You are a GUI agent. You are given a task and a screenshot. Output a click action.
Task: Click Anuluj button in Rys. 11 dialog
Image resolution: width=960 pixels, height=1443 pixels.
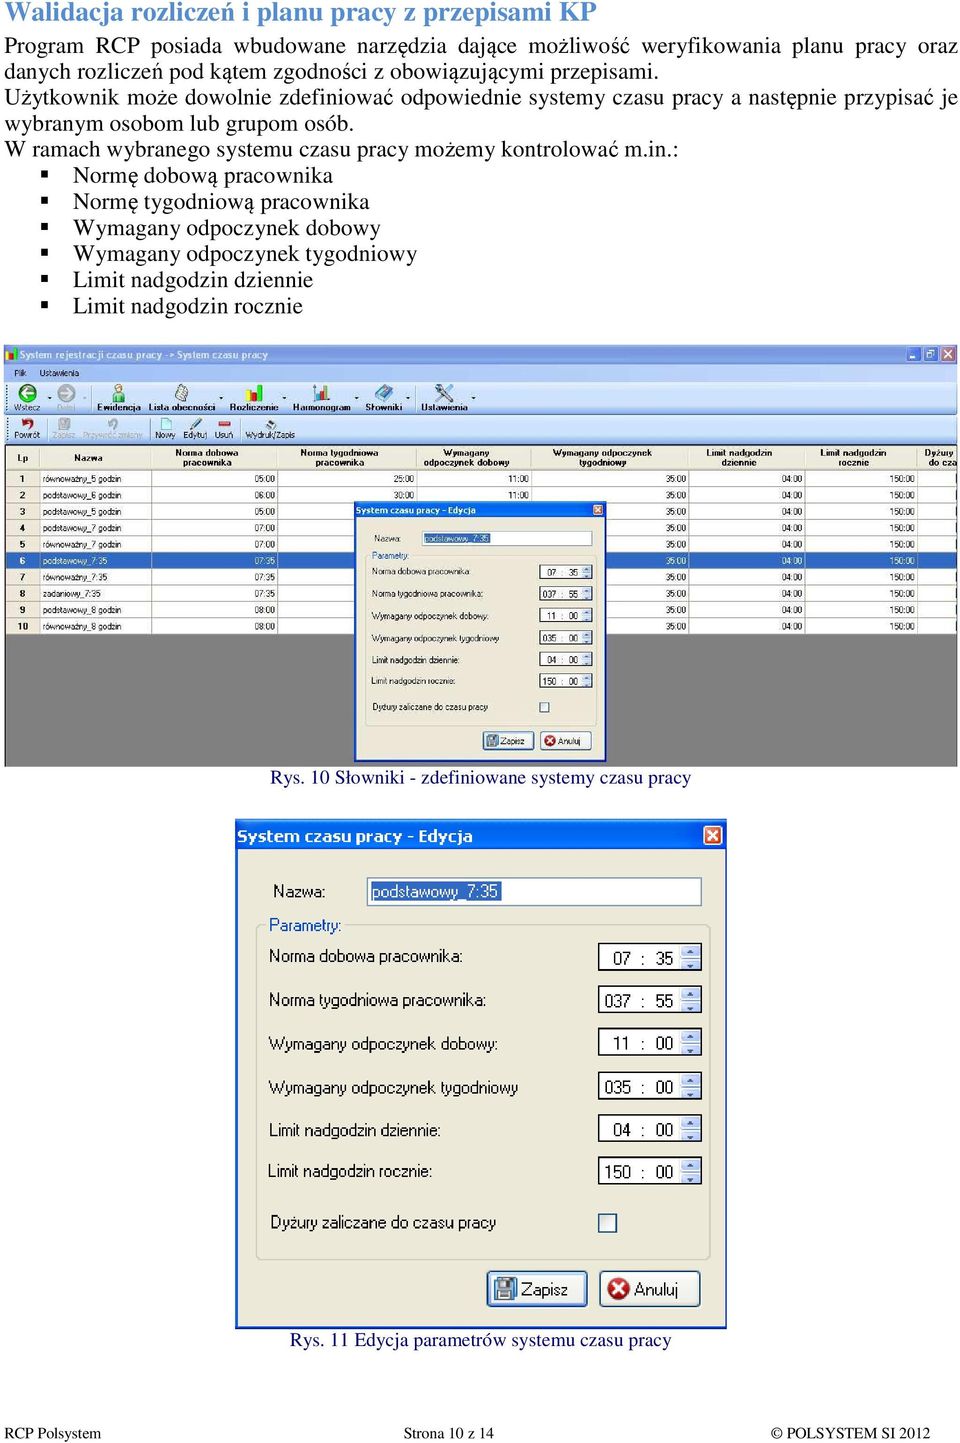coord(650,1289)
